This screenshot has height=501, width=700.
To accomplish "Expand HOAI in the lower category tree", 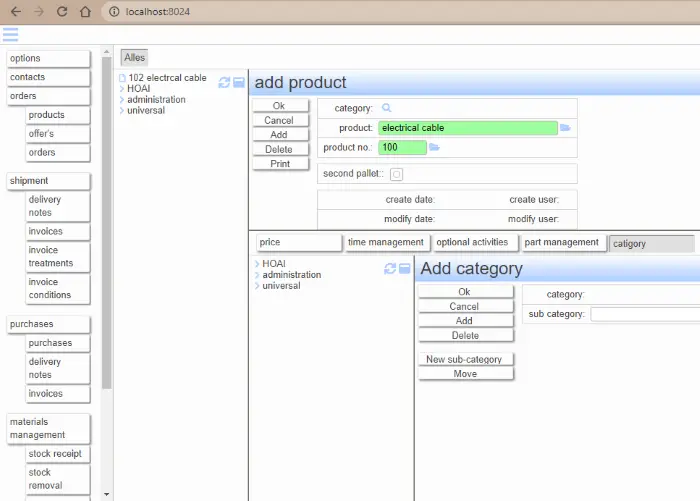I will pos(257,263).
